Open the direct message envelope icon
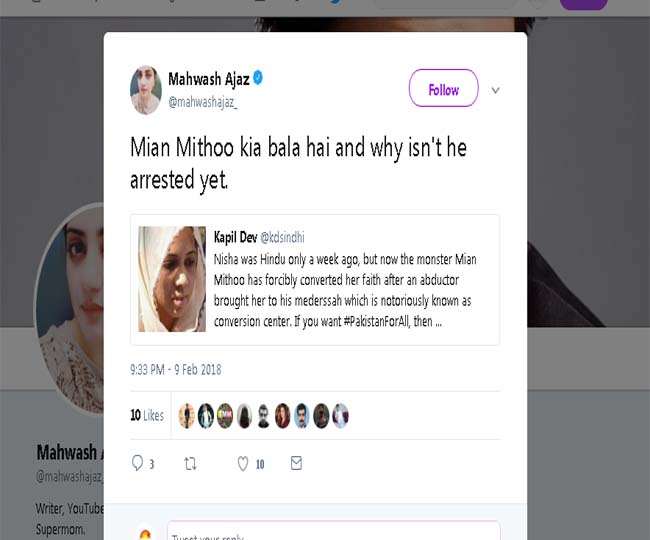The height and width of the screenshot is (540, 650). pos(296,463)
